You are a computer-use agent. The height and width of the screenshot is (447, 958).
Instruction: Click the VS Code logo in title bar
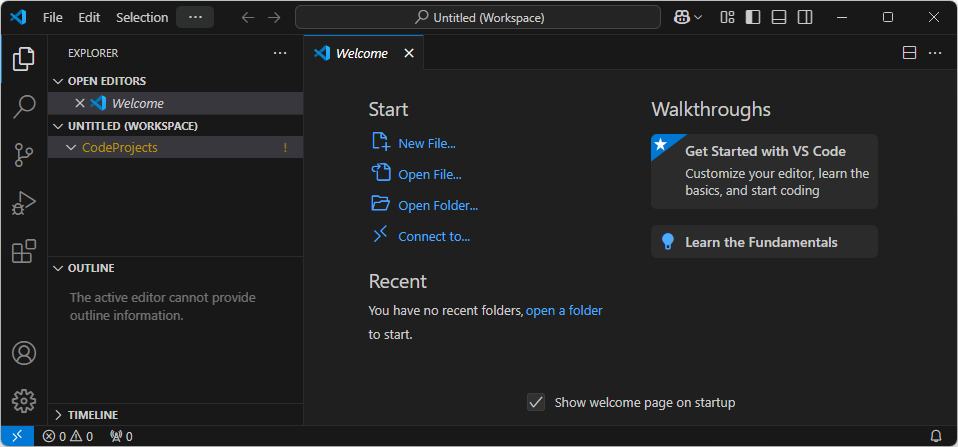[18, 17]
